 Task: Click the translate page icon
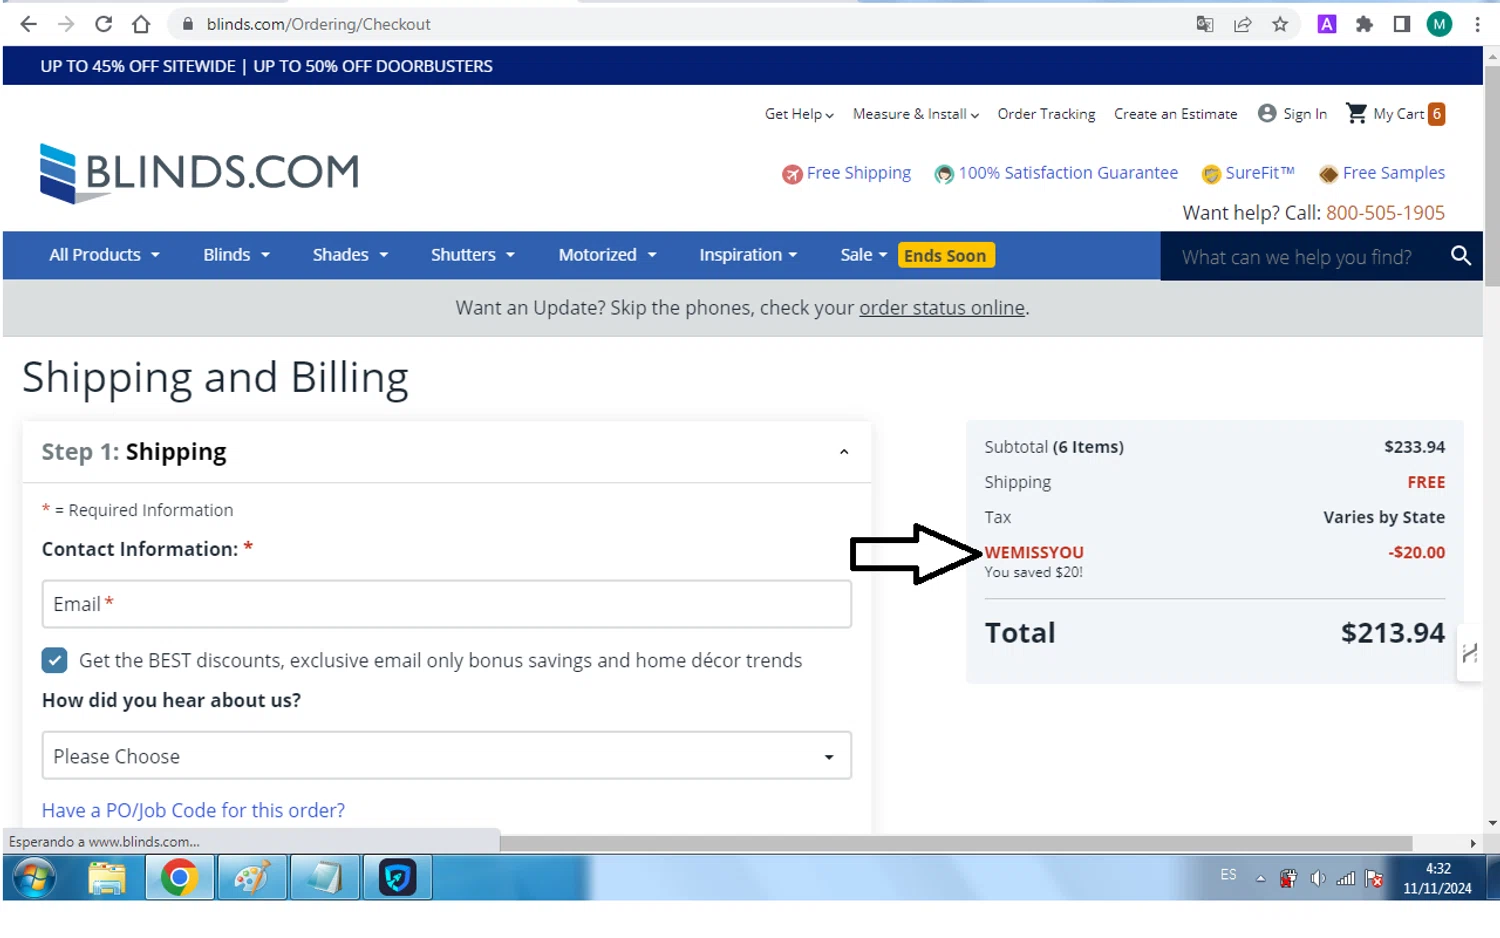(x=1205, y=24)
